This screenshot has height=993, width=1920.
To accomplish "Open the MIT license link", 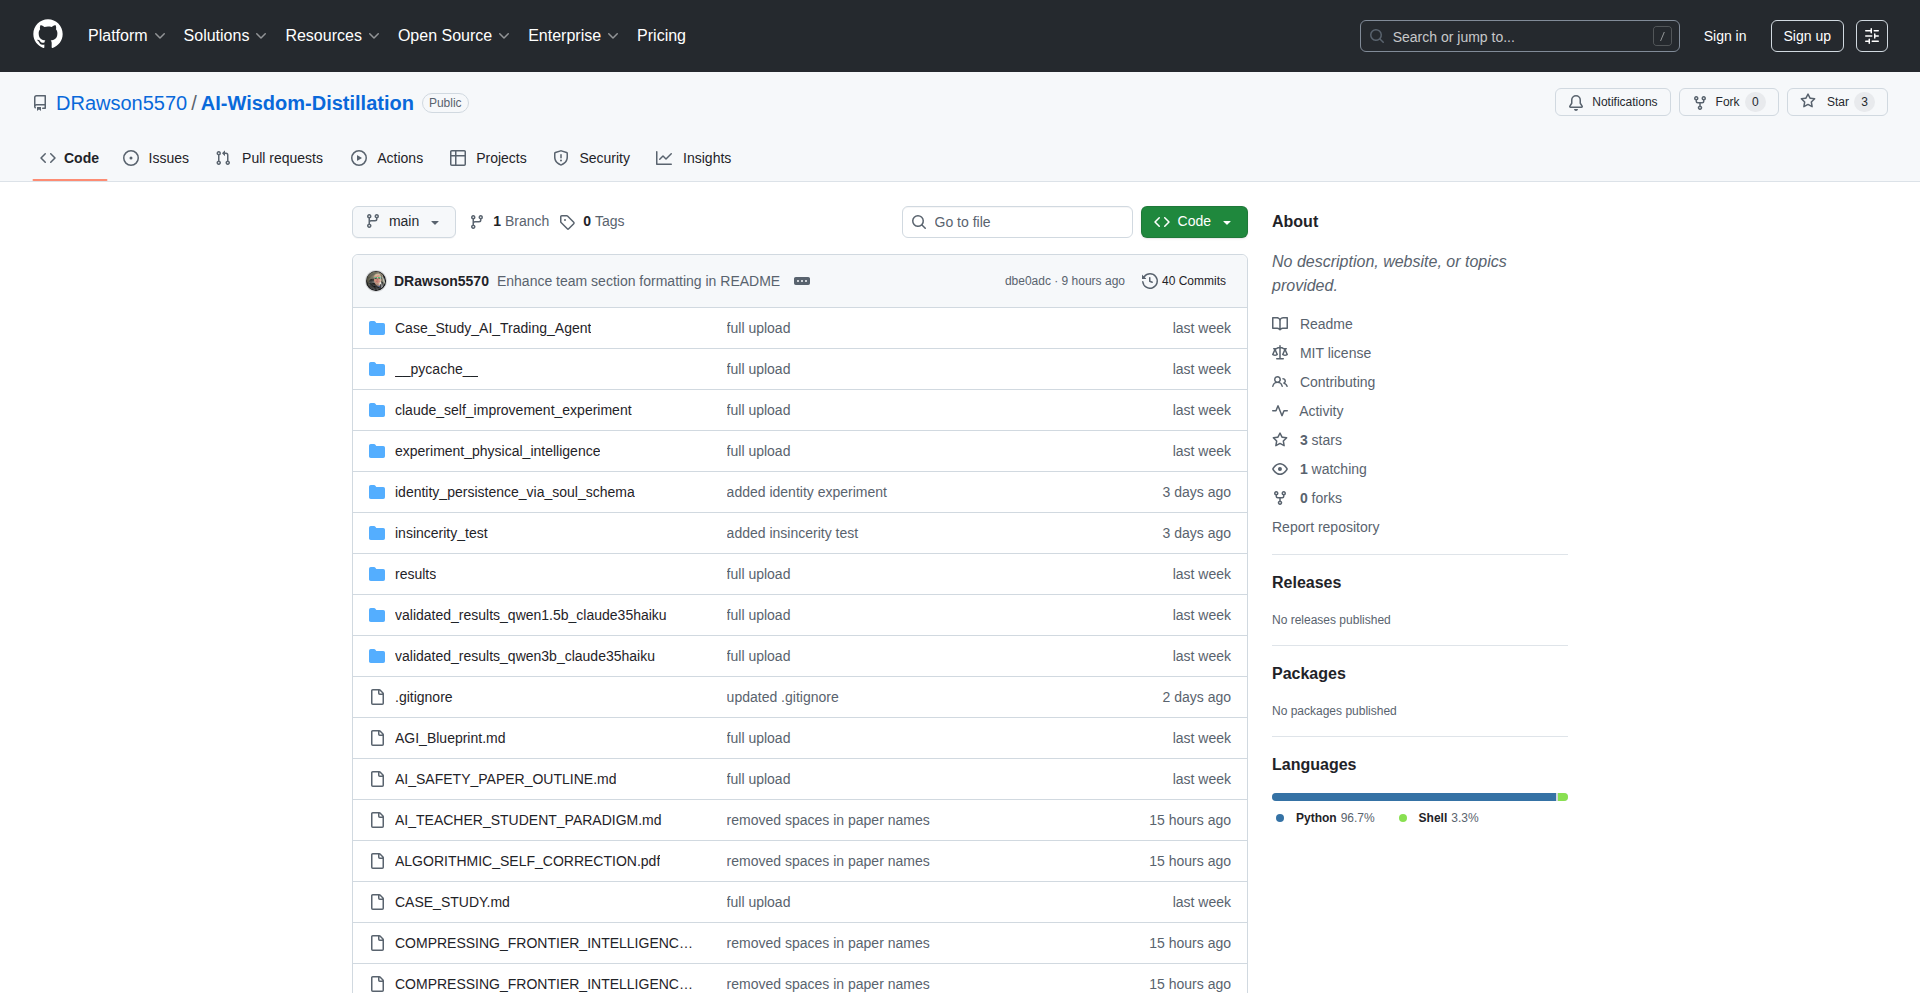I will [x=1334, y=353].
